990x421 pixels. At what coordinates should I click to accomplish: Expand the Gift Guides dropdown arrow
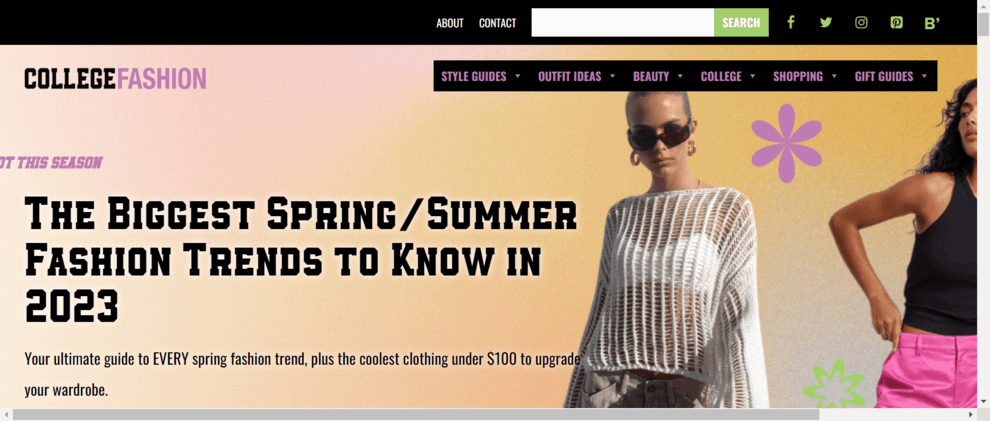[924, 76]
